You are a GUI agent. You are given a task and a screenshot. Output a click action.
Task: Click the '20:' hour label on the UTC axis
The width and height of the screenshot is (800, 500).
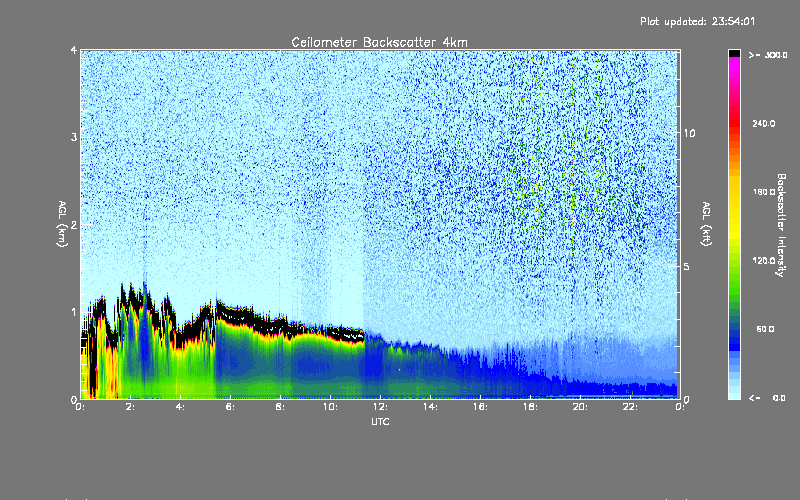click(x=580, y=407)
